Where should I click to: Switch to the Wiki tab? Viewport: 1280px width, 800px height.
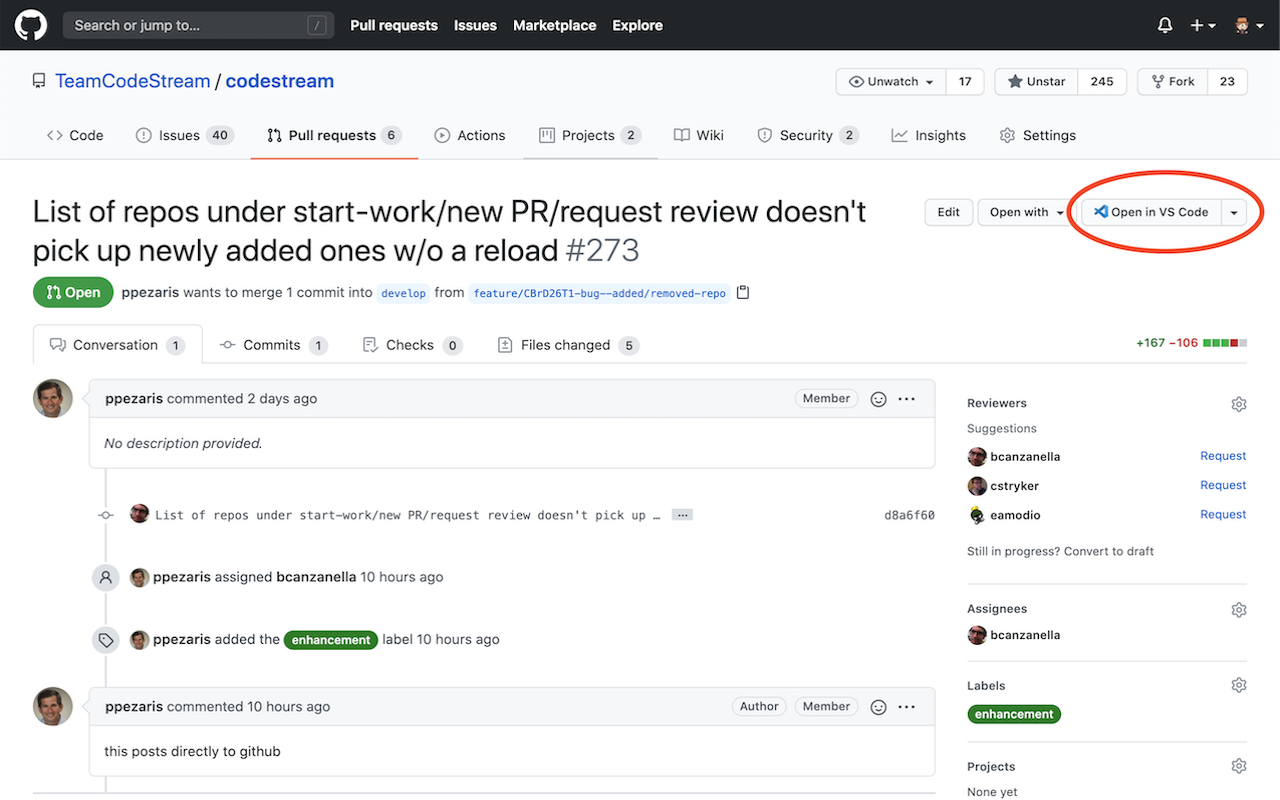(699, 135)
